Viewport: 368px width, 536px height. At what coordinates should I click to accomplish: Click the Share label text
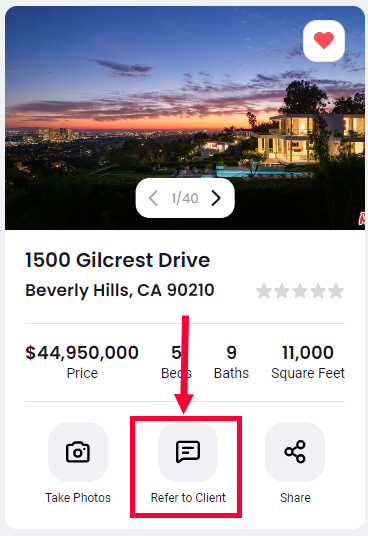point(295,498)
